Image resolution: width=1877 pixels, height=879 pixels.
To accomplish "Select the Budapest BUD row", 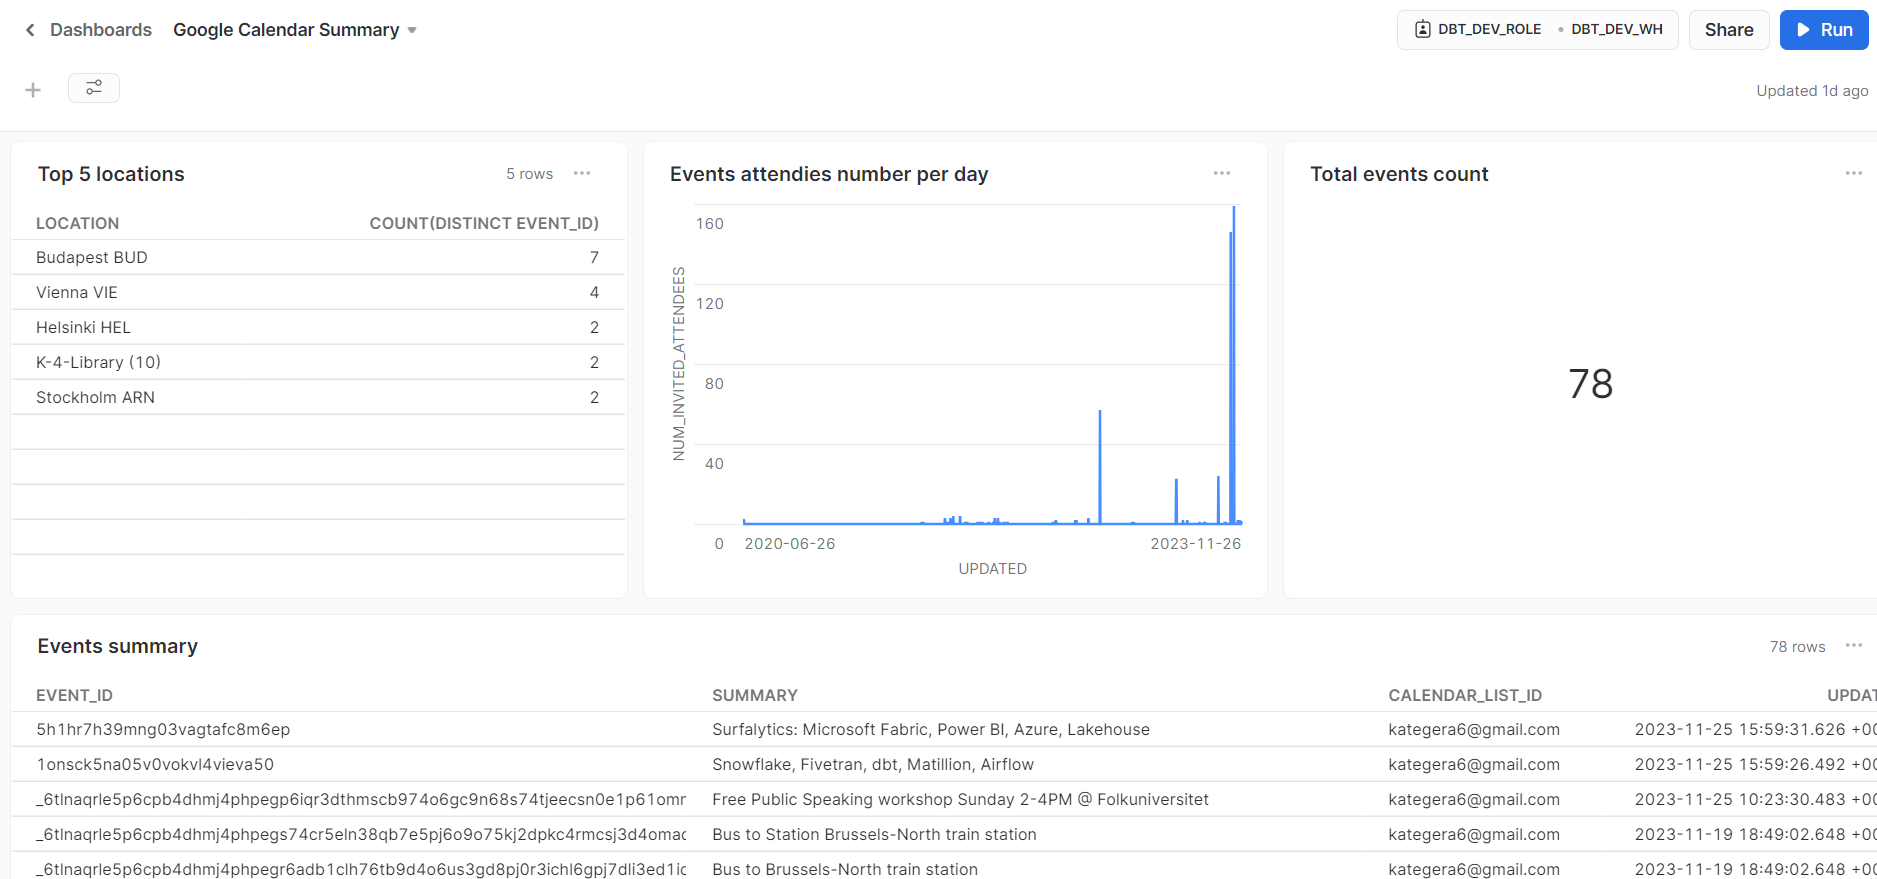I will point(318,257).
